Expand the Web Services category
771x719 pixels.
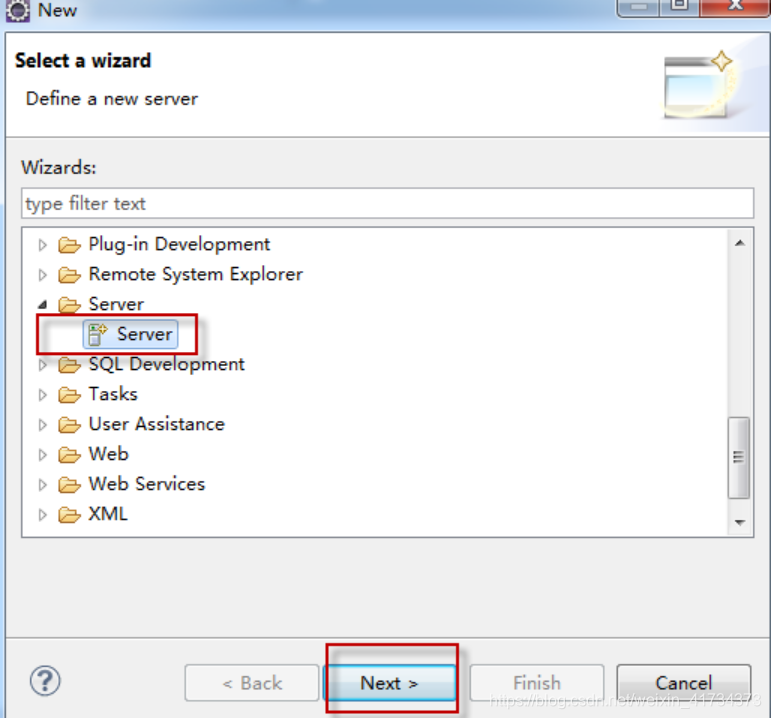[x=43, y=485]
